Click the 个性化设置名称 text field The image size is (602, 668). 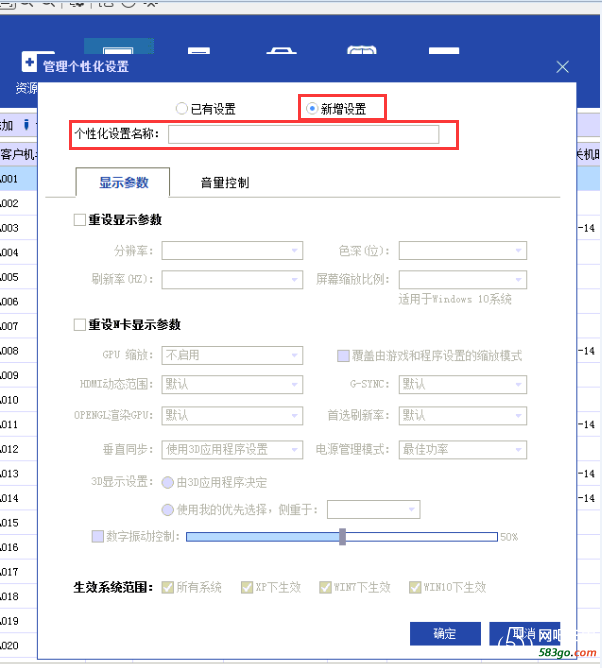pyautogui.click(x=303, y=135)
